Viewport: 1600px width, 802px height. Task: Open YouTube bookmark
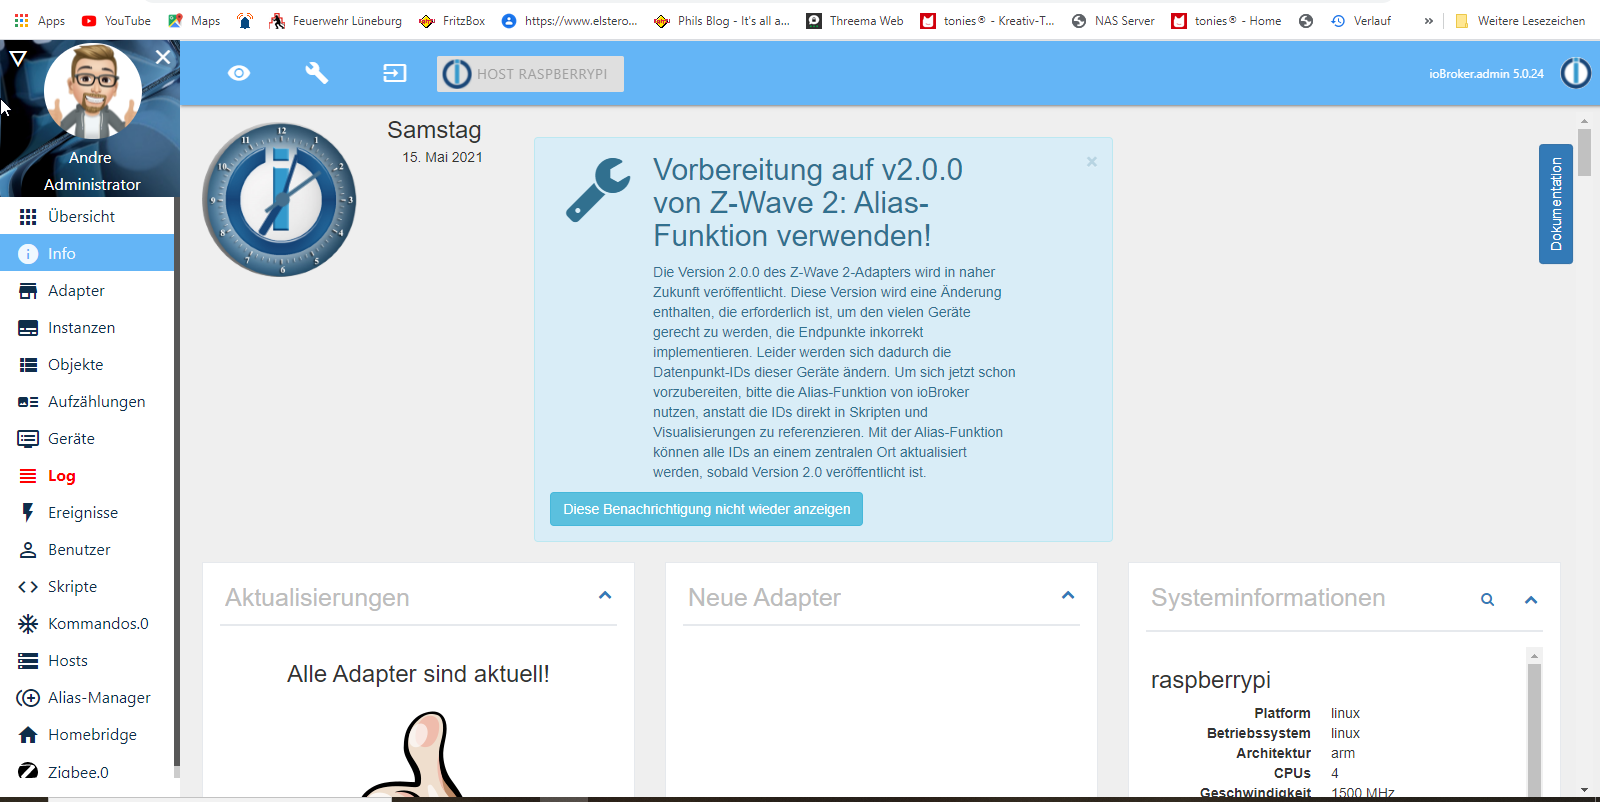pos(116,20)
